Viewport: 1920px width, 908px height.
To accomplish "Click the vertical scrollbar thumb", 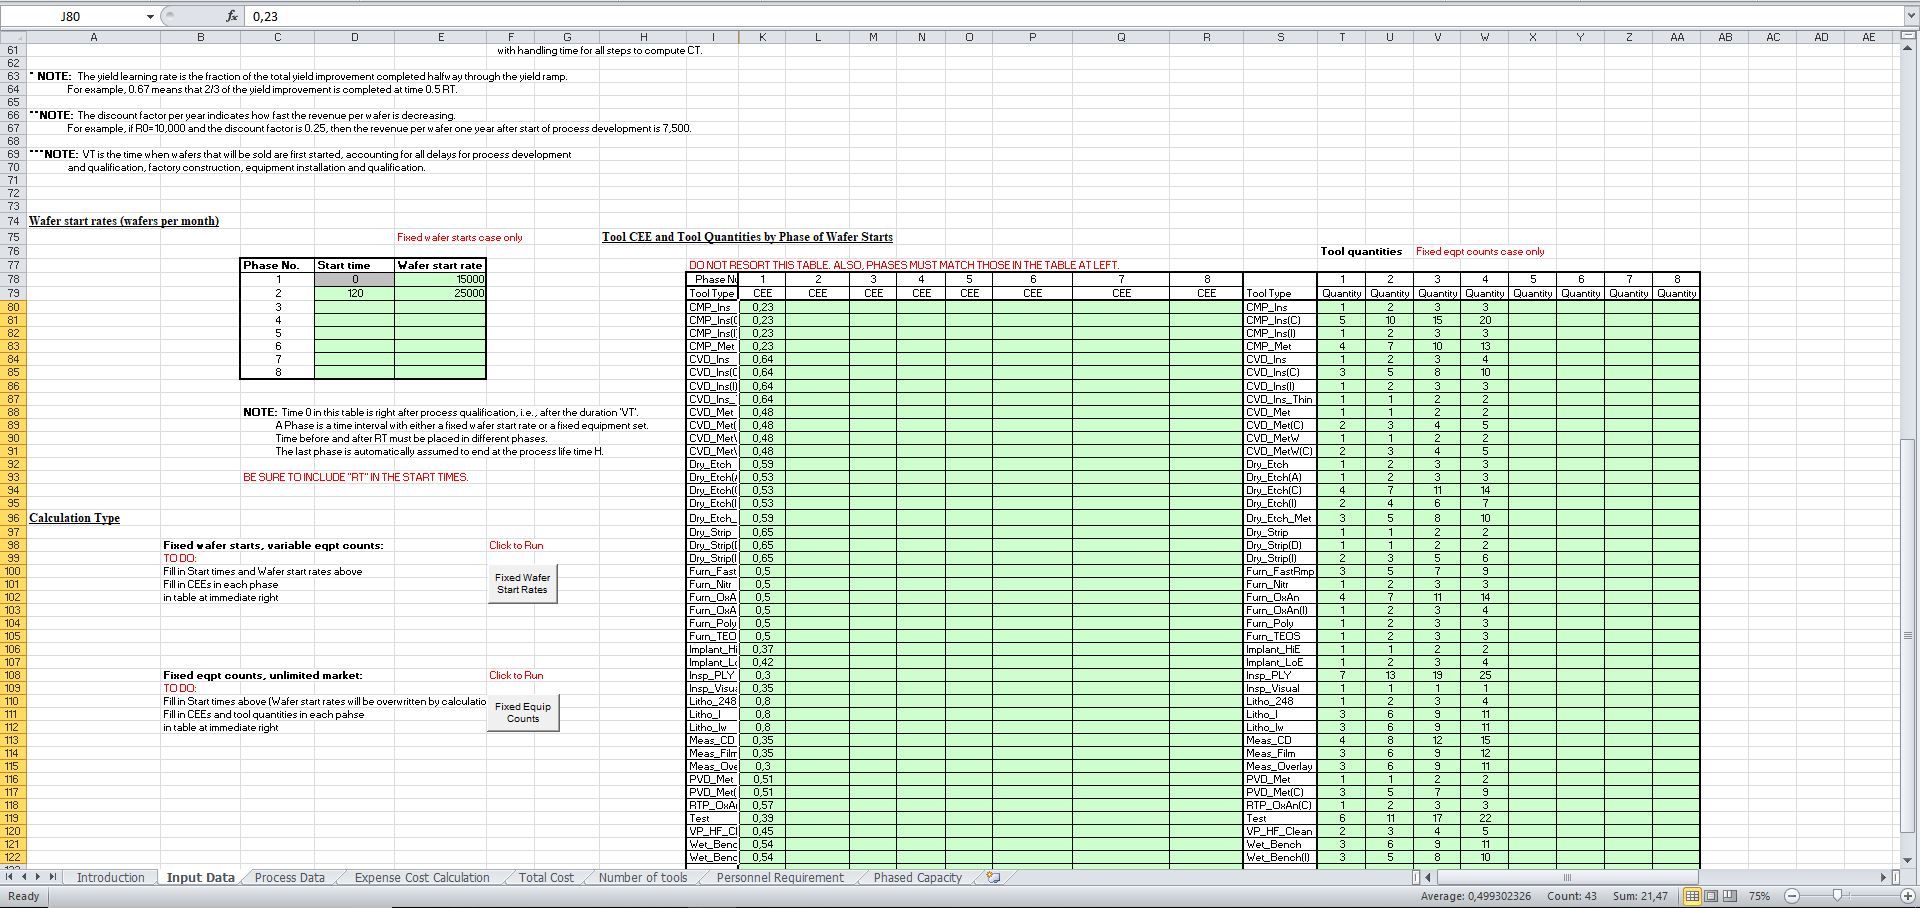I will point(1907,635).
